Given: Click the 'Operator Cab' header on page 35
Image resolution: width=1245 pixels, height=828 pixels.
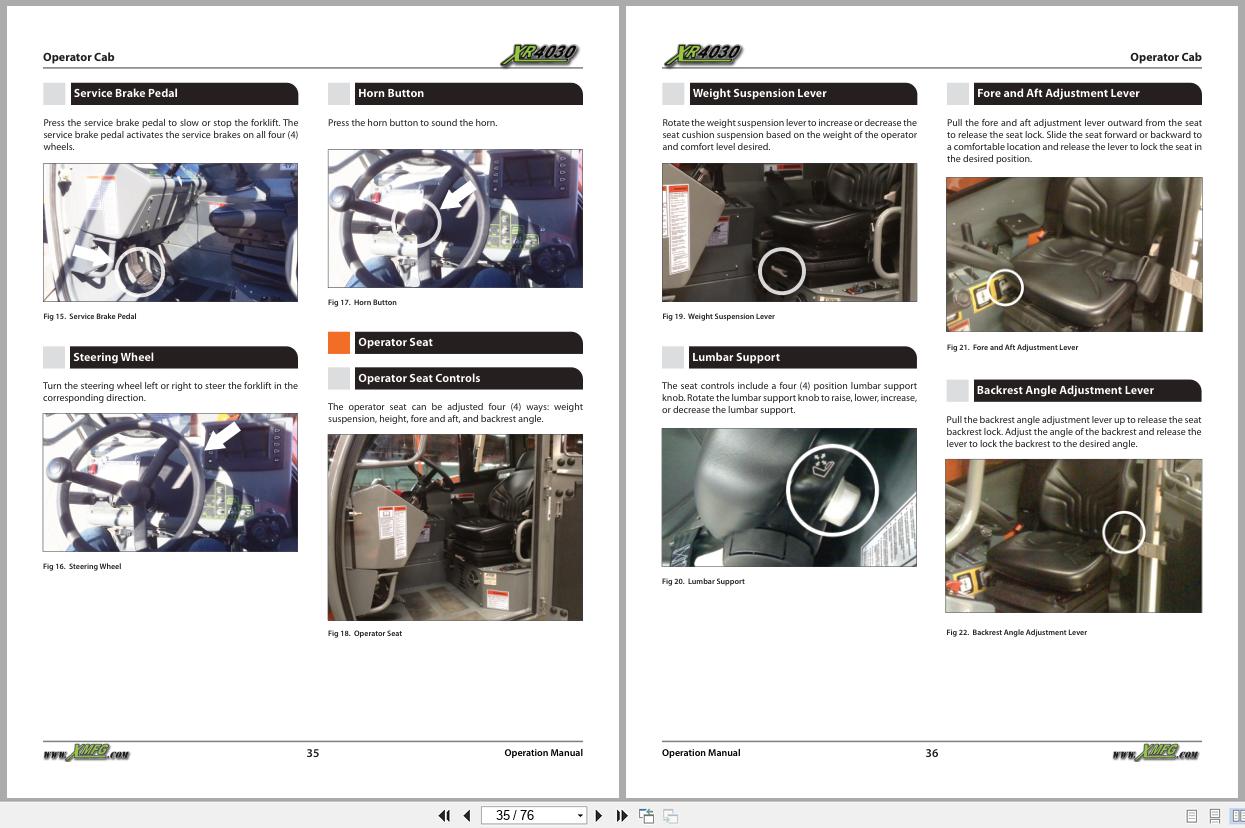Looking at the screenshot, I should click(79, 58).
